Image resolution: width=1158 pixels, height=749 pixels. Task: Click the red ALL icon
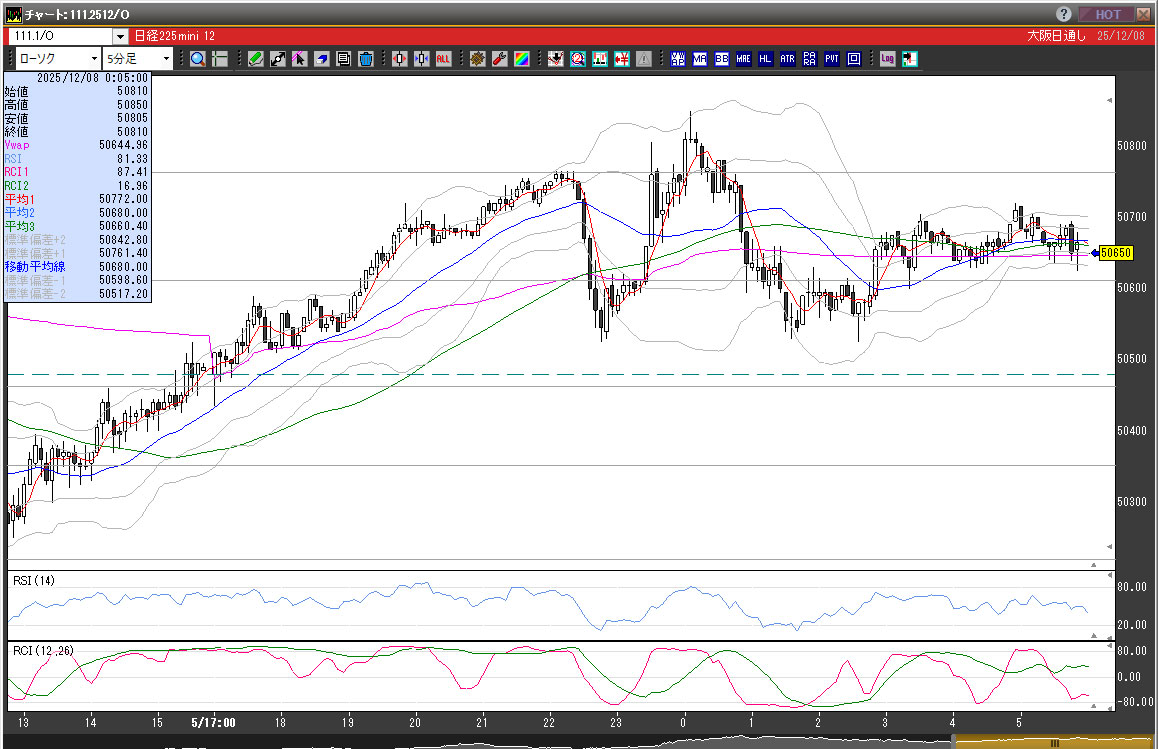pyautogui.click(x=443, y=59)
